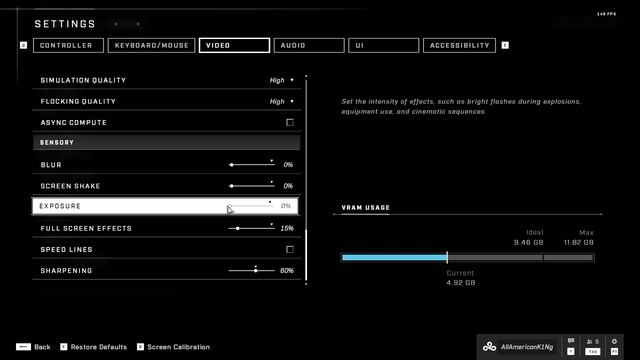This screenshot has height=360, width=640.
Task: Switch to the Controller tab
Action: [68, 45]
